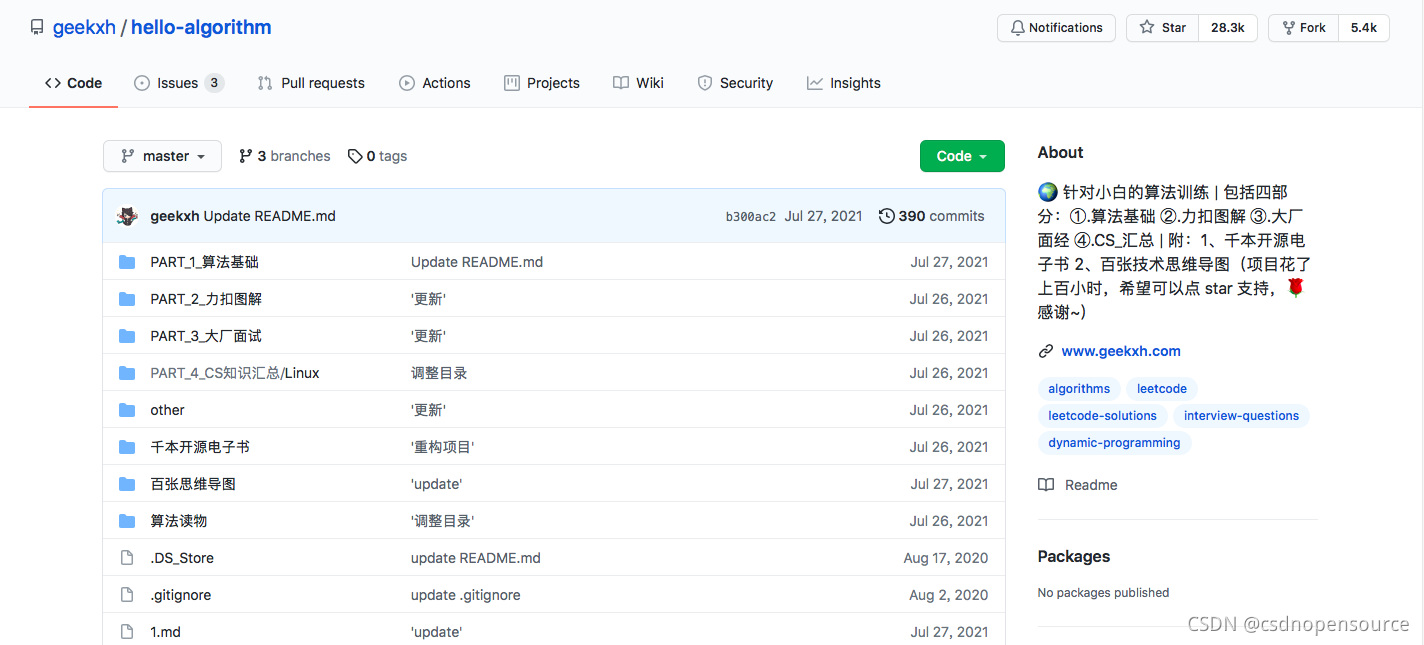Screen dimensions: 1424x645
Task: Select the interview-questions topic tag
Action: click(1241, 416)
